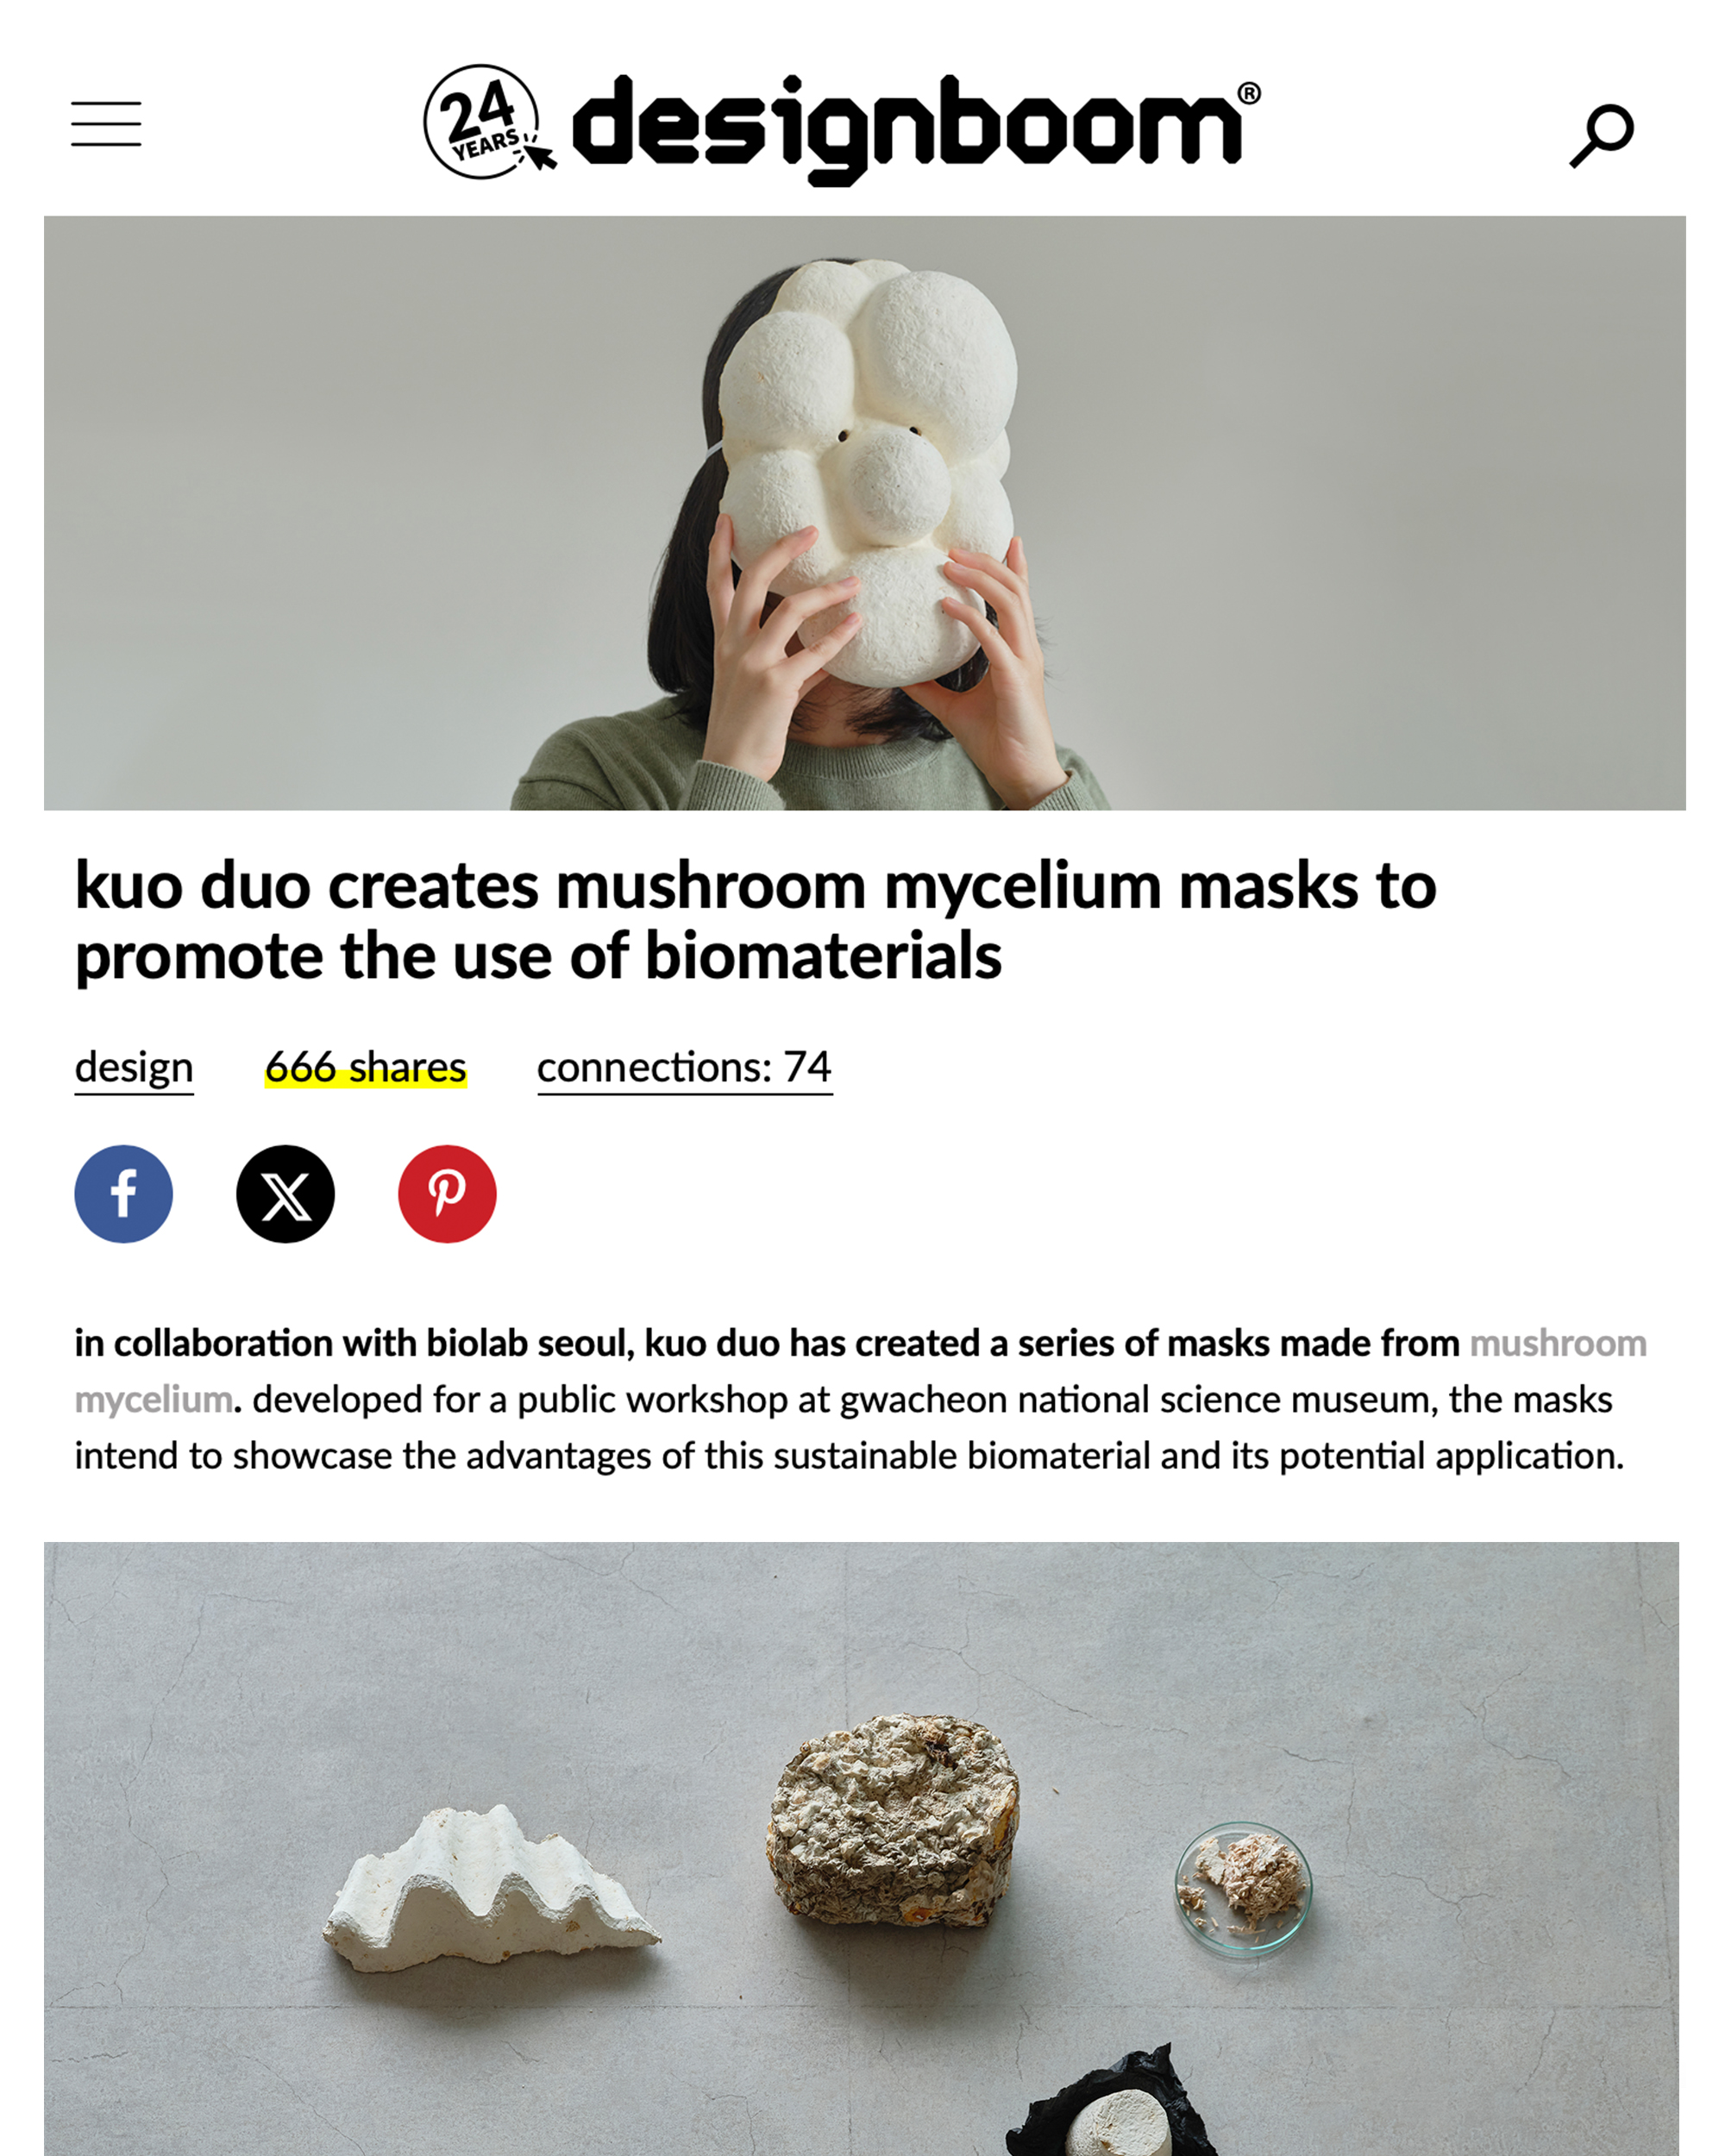Select the petri dish in the materials photo

point(1243,1886)
